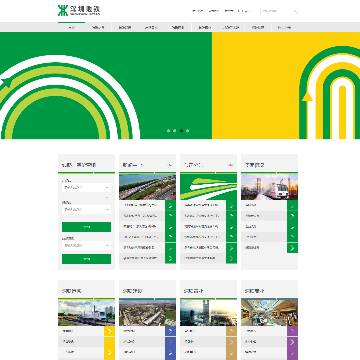This screenshot has height=360, width=360.
Task: Click the green query button below the destination dropdown
Action: tap(86, 227)
